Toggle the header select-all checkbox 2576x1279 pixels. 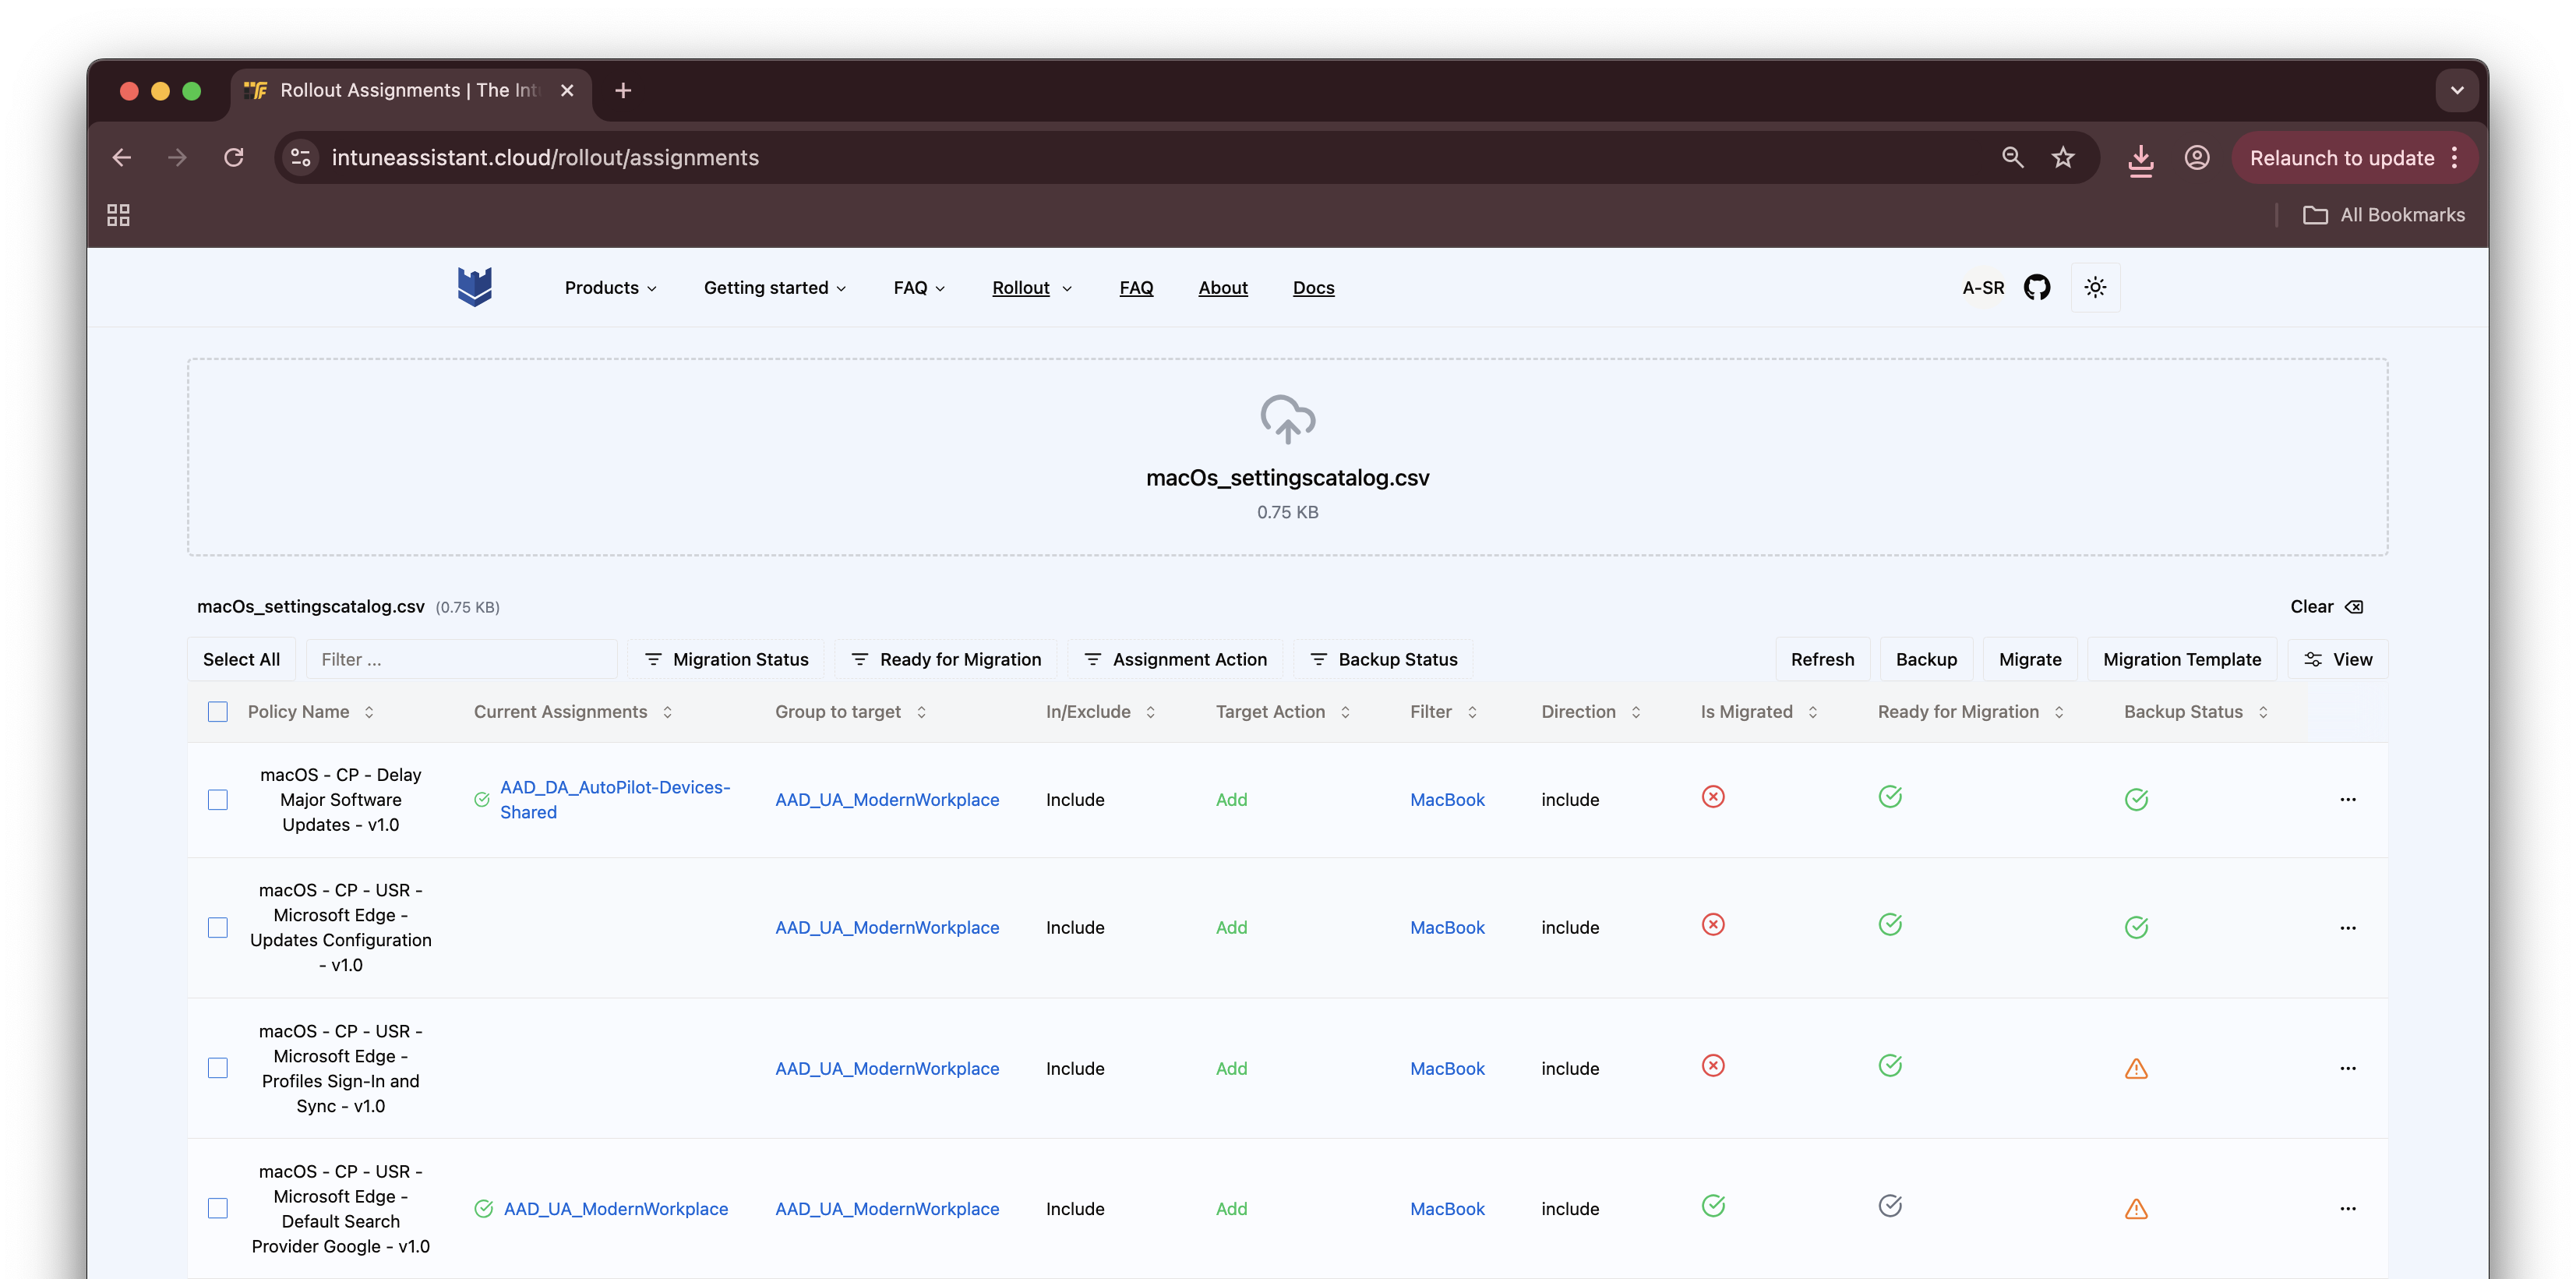(x=218, y=712)
